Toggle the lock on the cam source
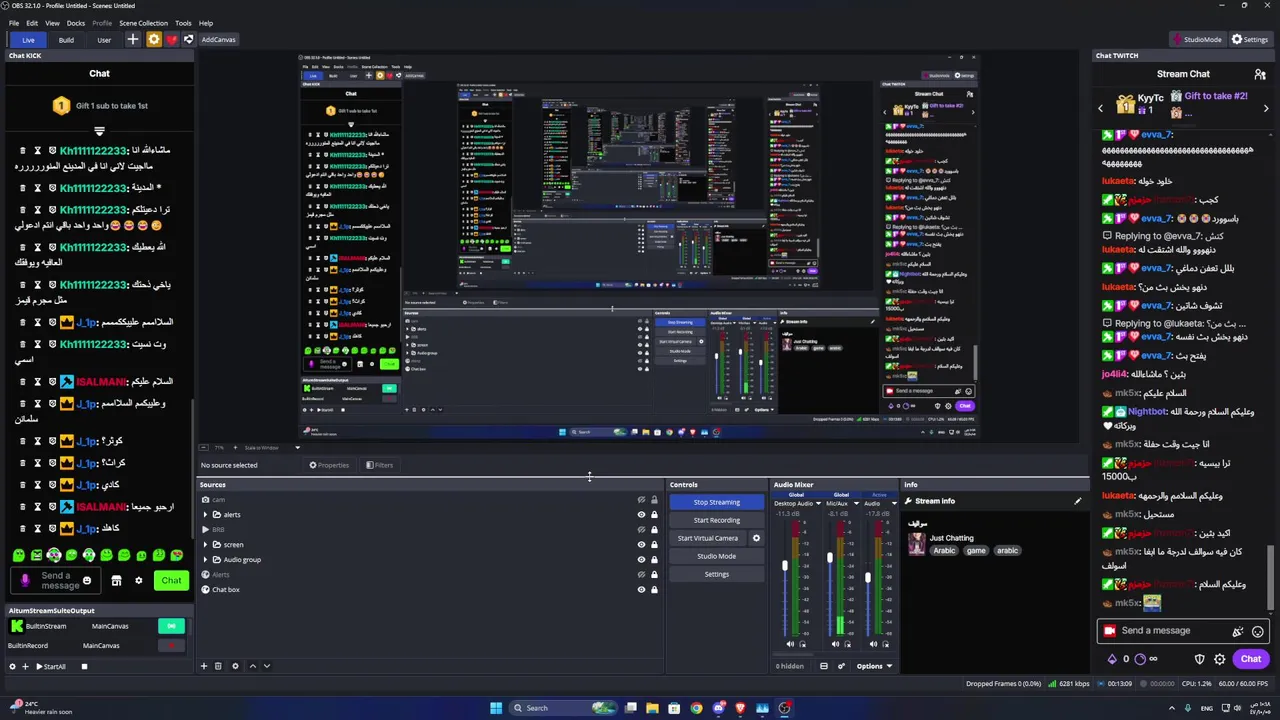 click(655, 500)
